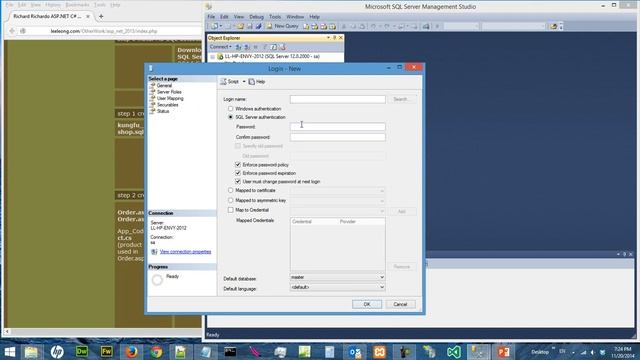Select SQL Server authentication
Viewport: 640px width, 360px height.
[x=231, y=117]
